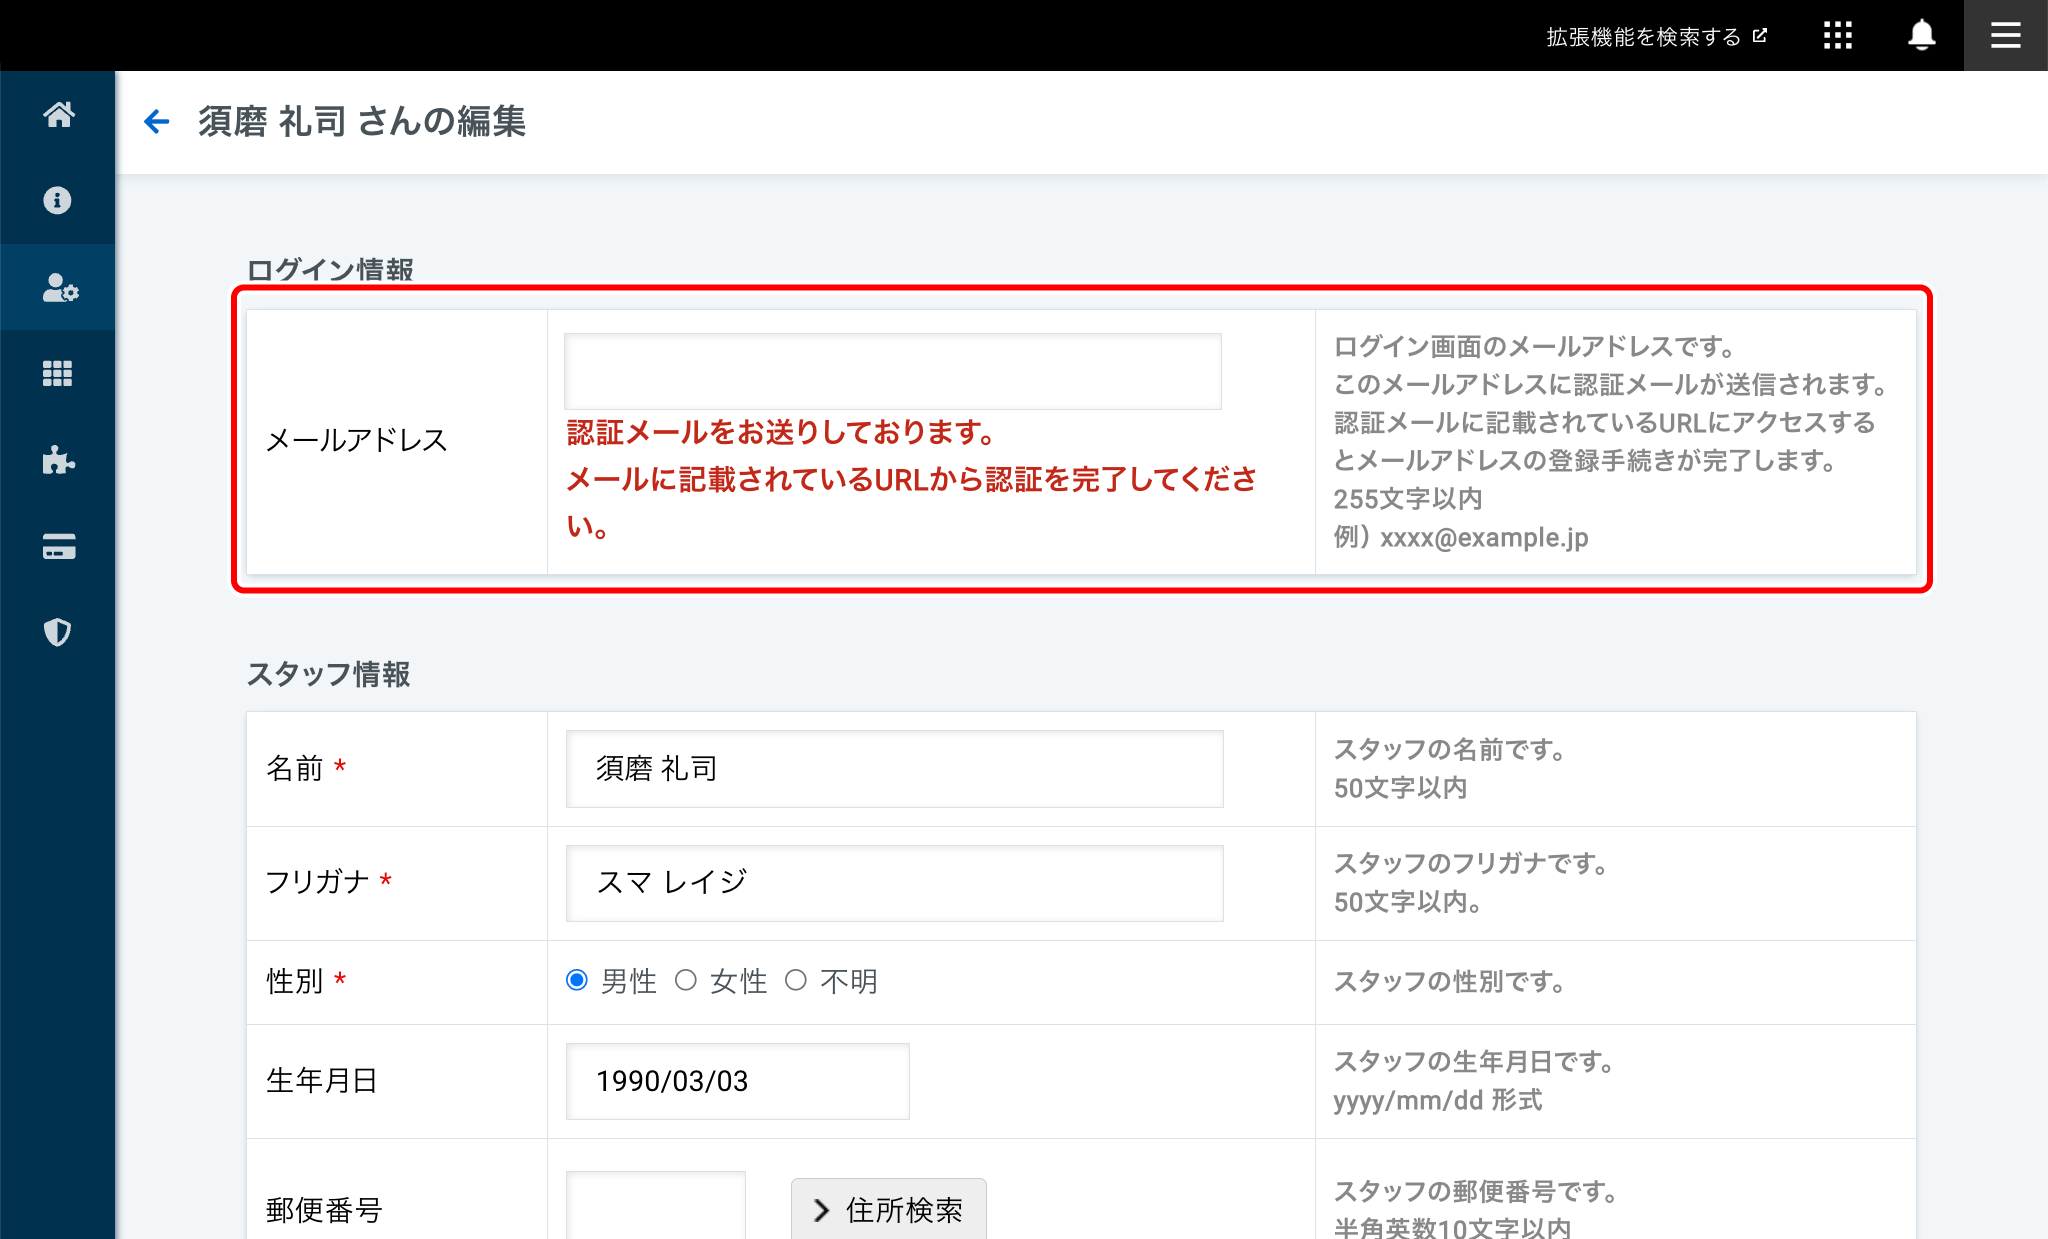
Task: Open the grid apps sidebar icon
Action: point(58,374)
